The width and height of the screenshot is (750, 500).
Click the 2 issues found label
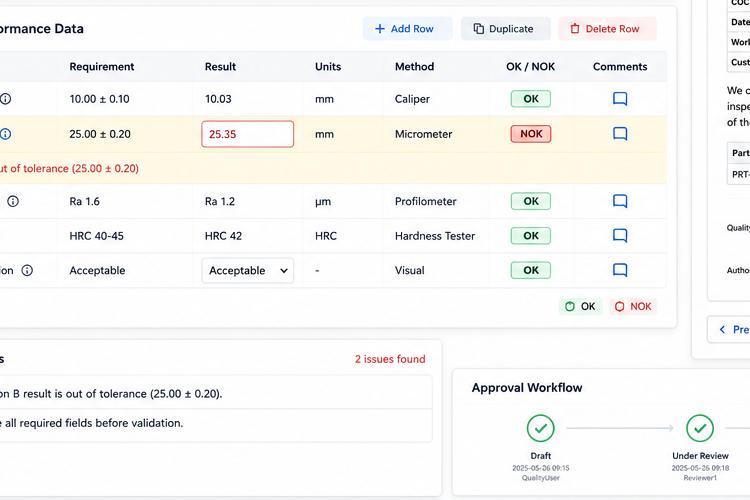390,359
